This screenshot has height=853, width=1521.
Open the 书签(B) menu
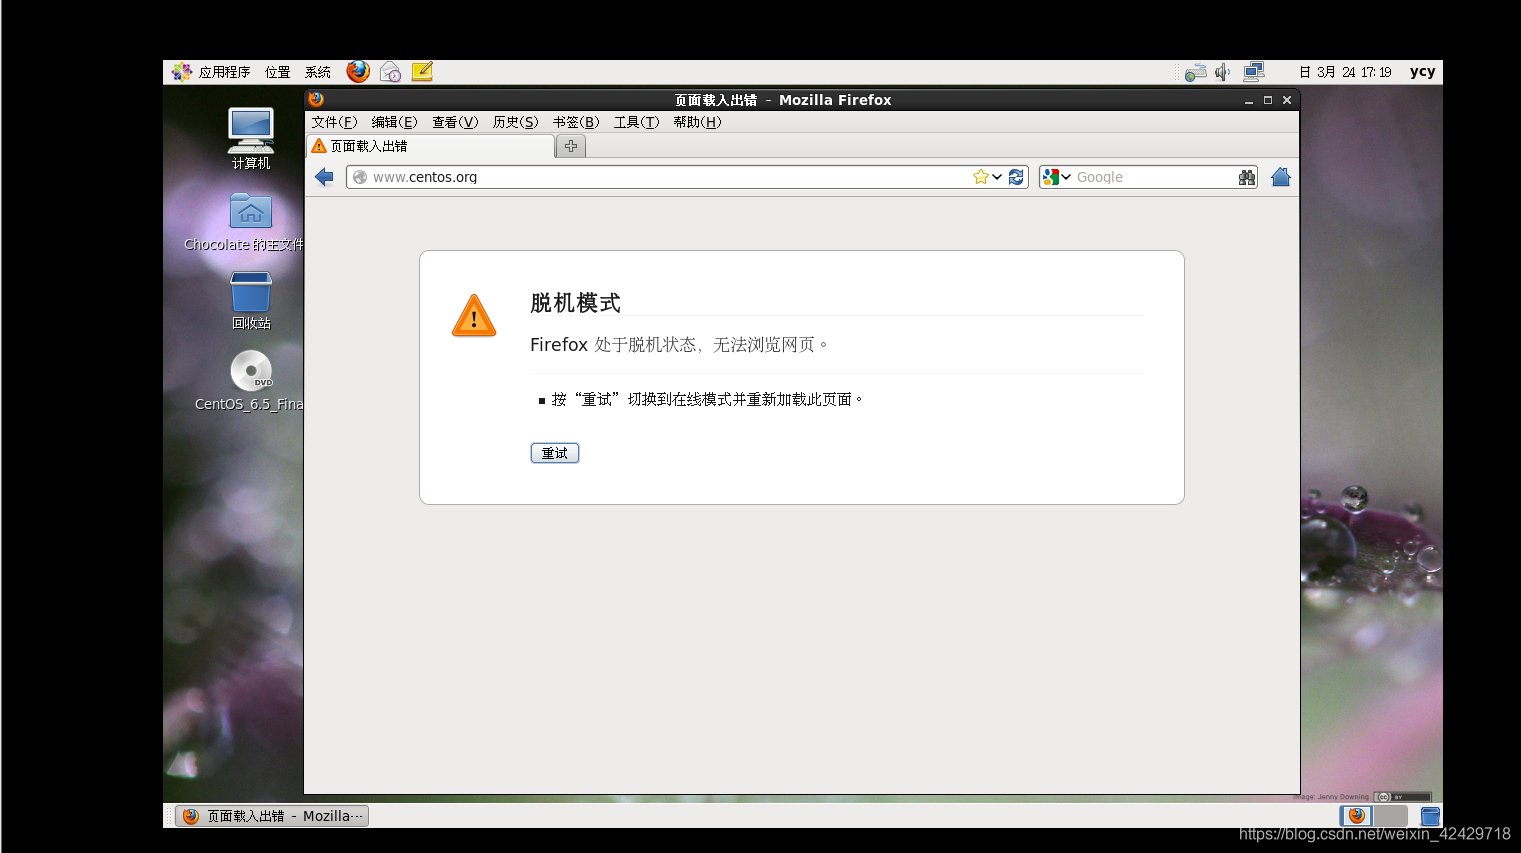pos(576,122)
